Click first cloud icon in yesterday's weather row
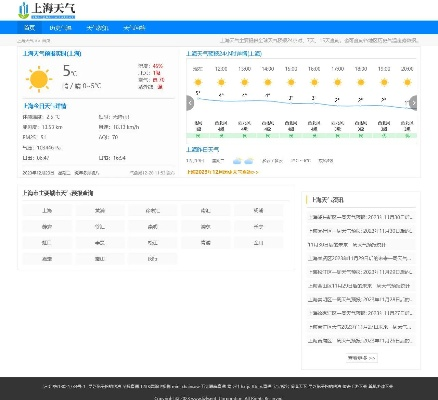 pyautogui.click(x=237, y=161)
